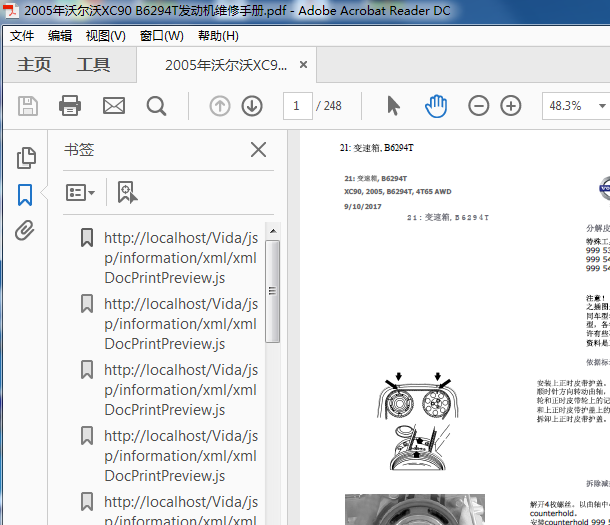Close the 书签 bookmarks pane
Screen dimensions: 610x525
[x=258, y=150]
